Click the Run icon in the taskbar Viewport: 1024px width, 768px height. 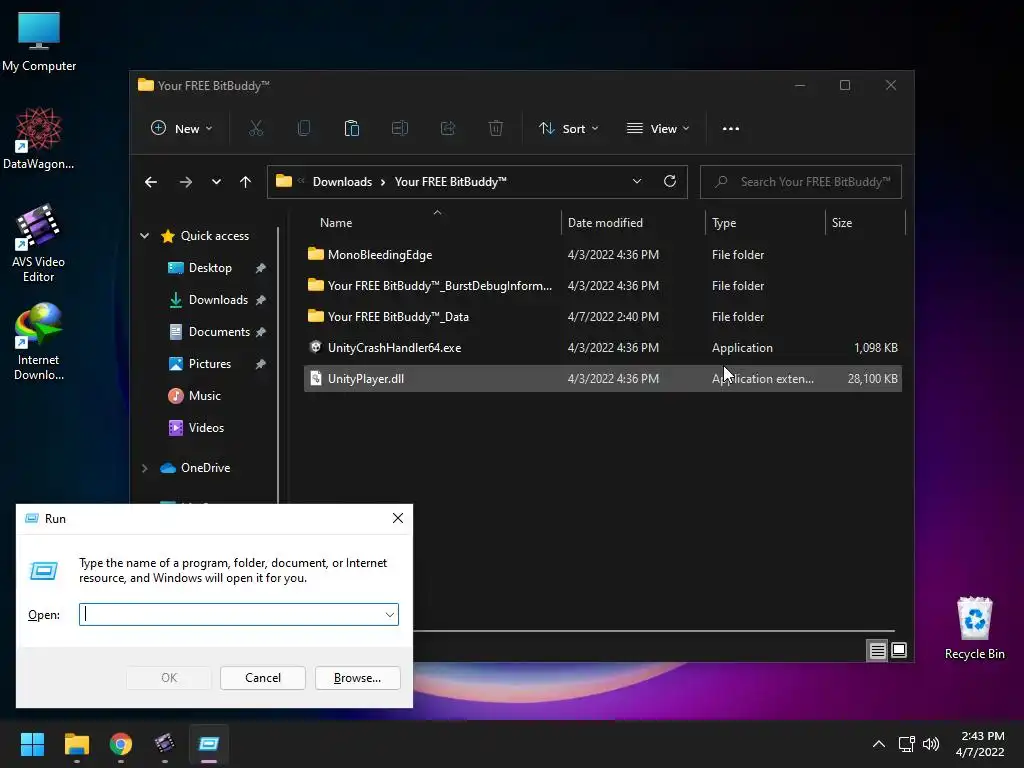(x=209, y=744)
